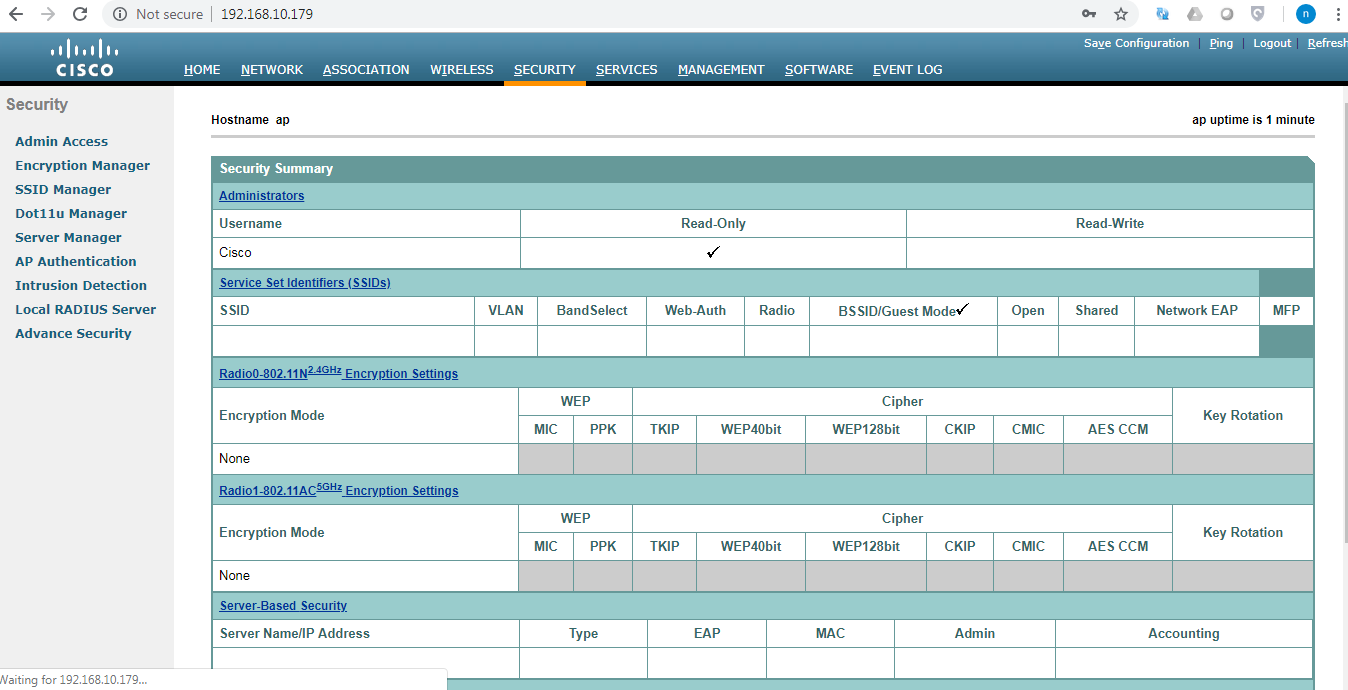Open Service Set Identifiers (SSIDs) link

click(304, 282)
